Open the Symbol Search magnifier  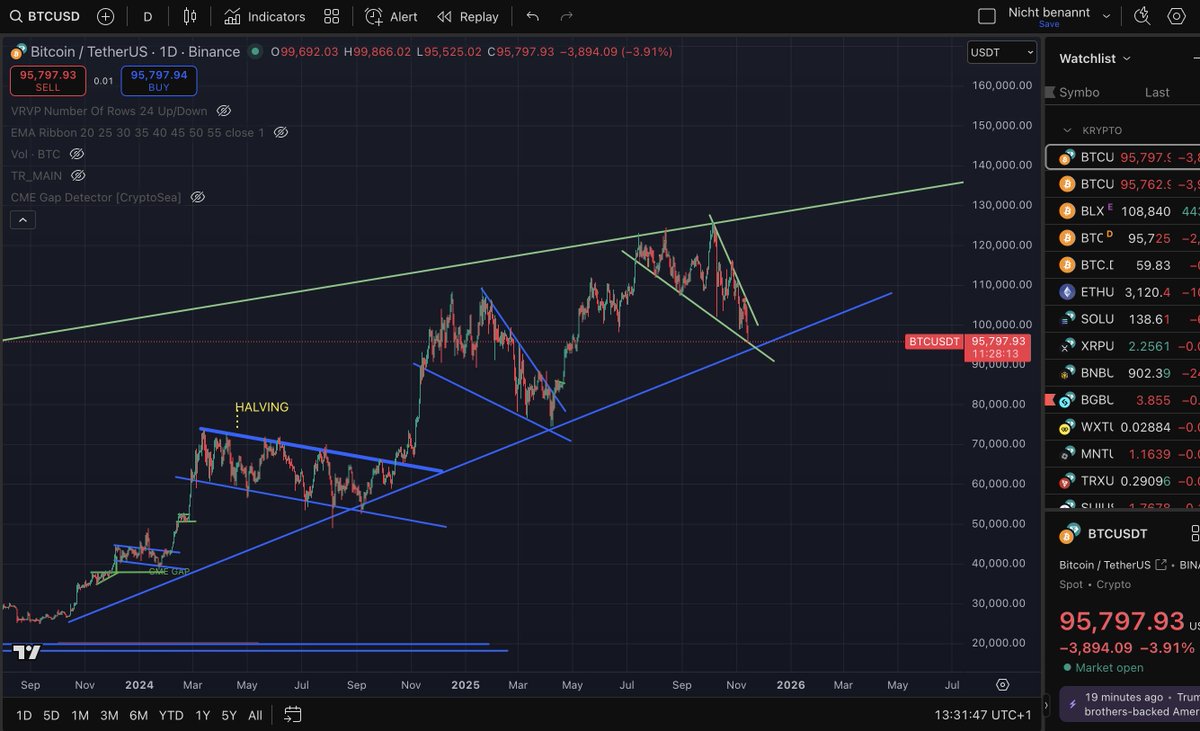(14, 16)
